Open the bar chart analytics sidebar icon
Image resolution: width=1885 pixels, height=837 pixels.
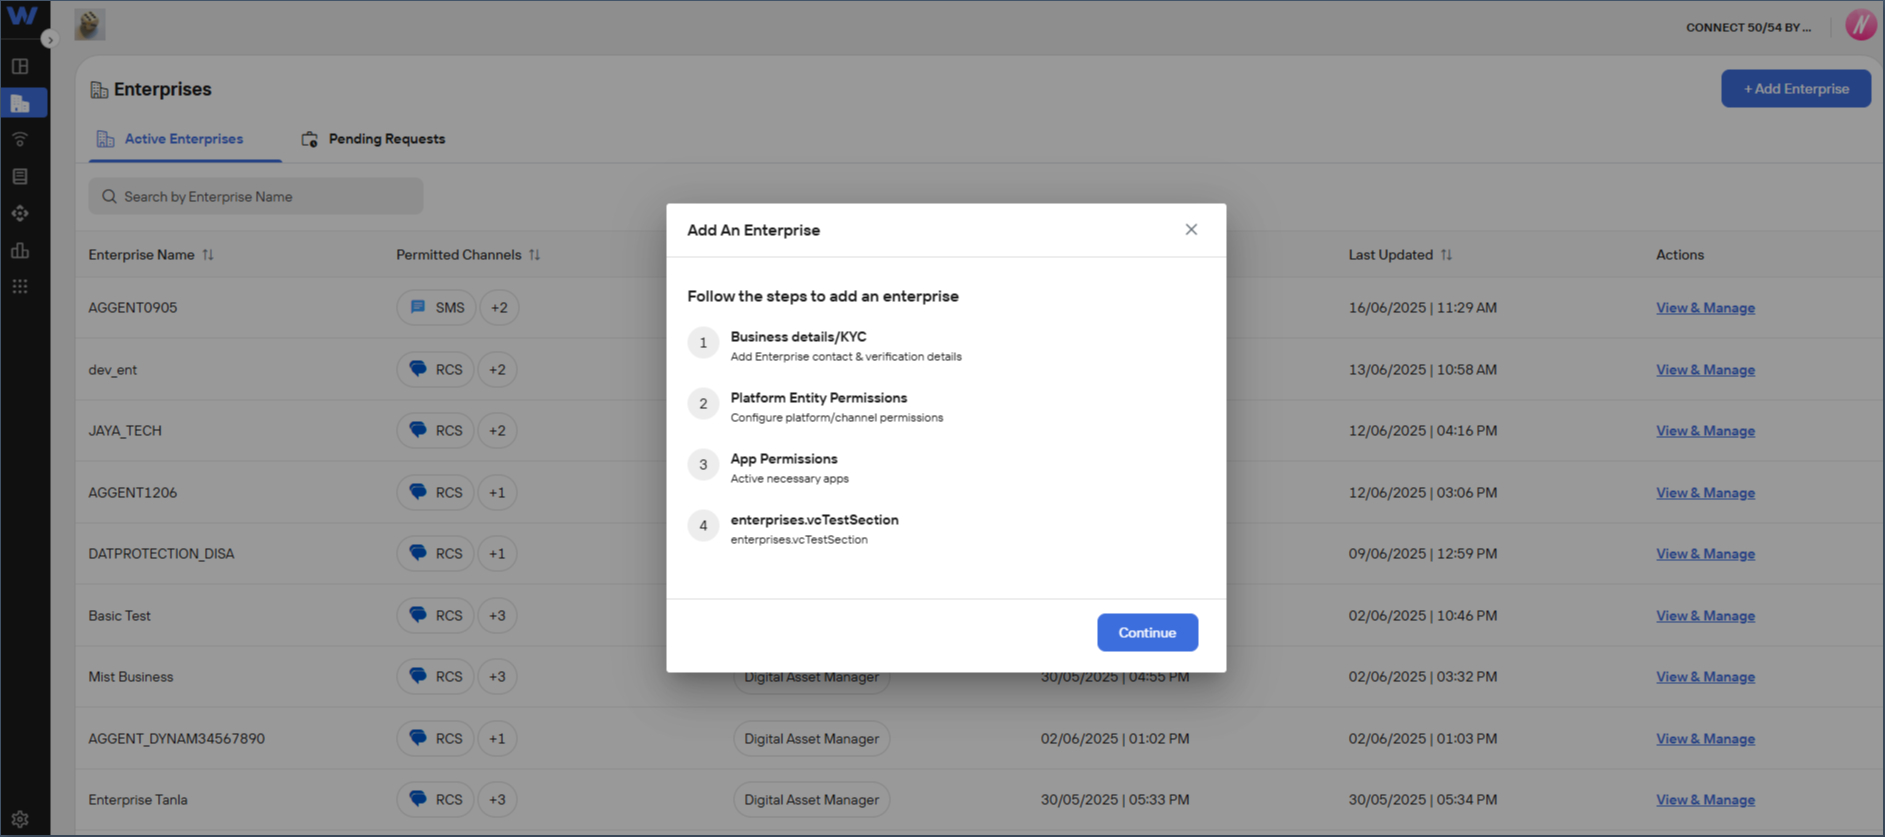tap(20, 250)
